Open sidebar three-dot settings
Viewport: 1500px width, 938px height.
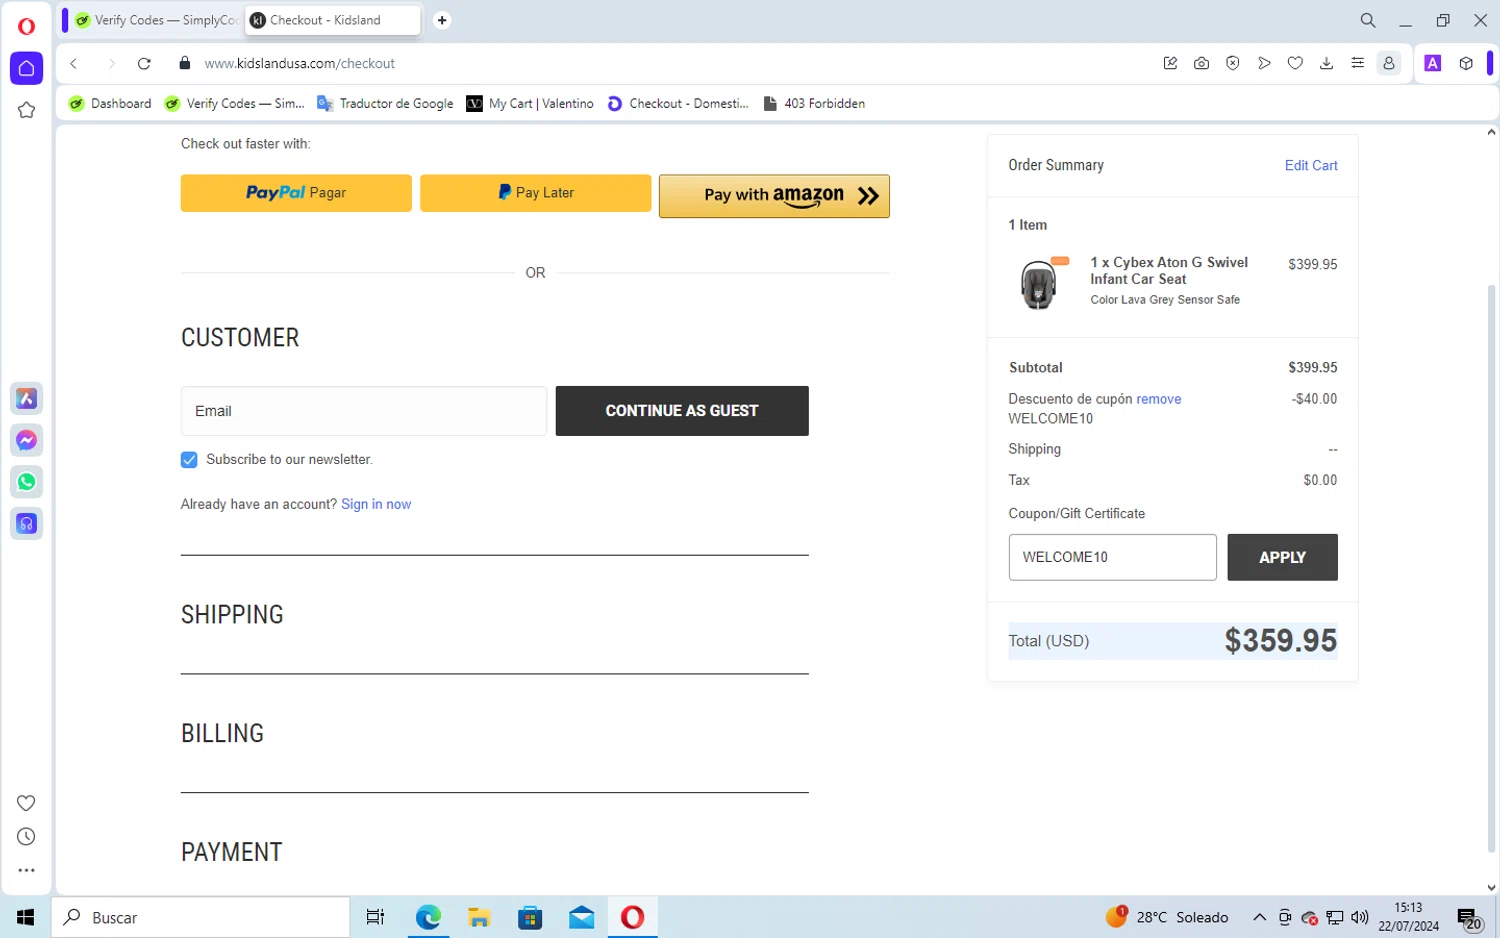pos(27,870)
